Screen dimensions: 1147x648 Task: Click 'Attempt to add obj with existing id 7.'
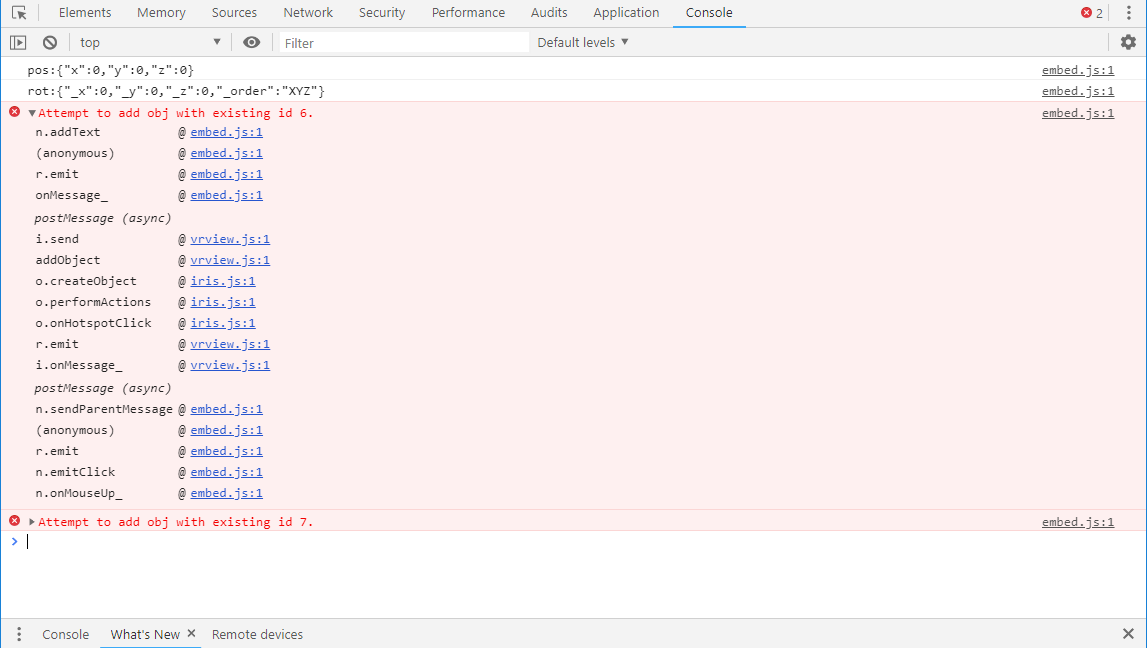tap(176, 522)
